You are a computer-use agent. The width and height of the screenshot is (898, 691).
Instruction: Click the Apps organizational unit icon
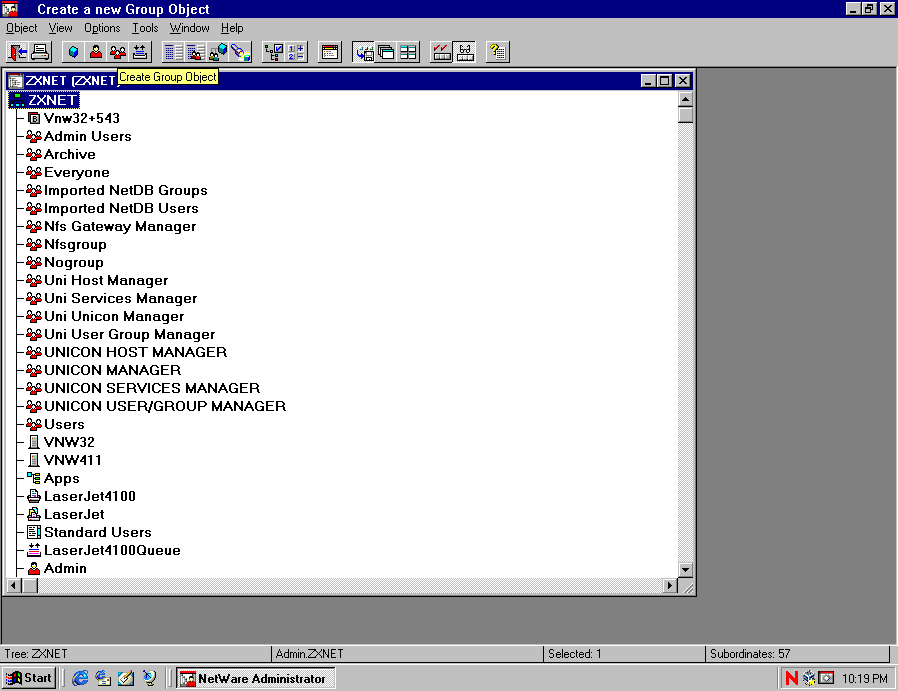tap(34, 478)
